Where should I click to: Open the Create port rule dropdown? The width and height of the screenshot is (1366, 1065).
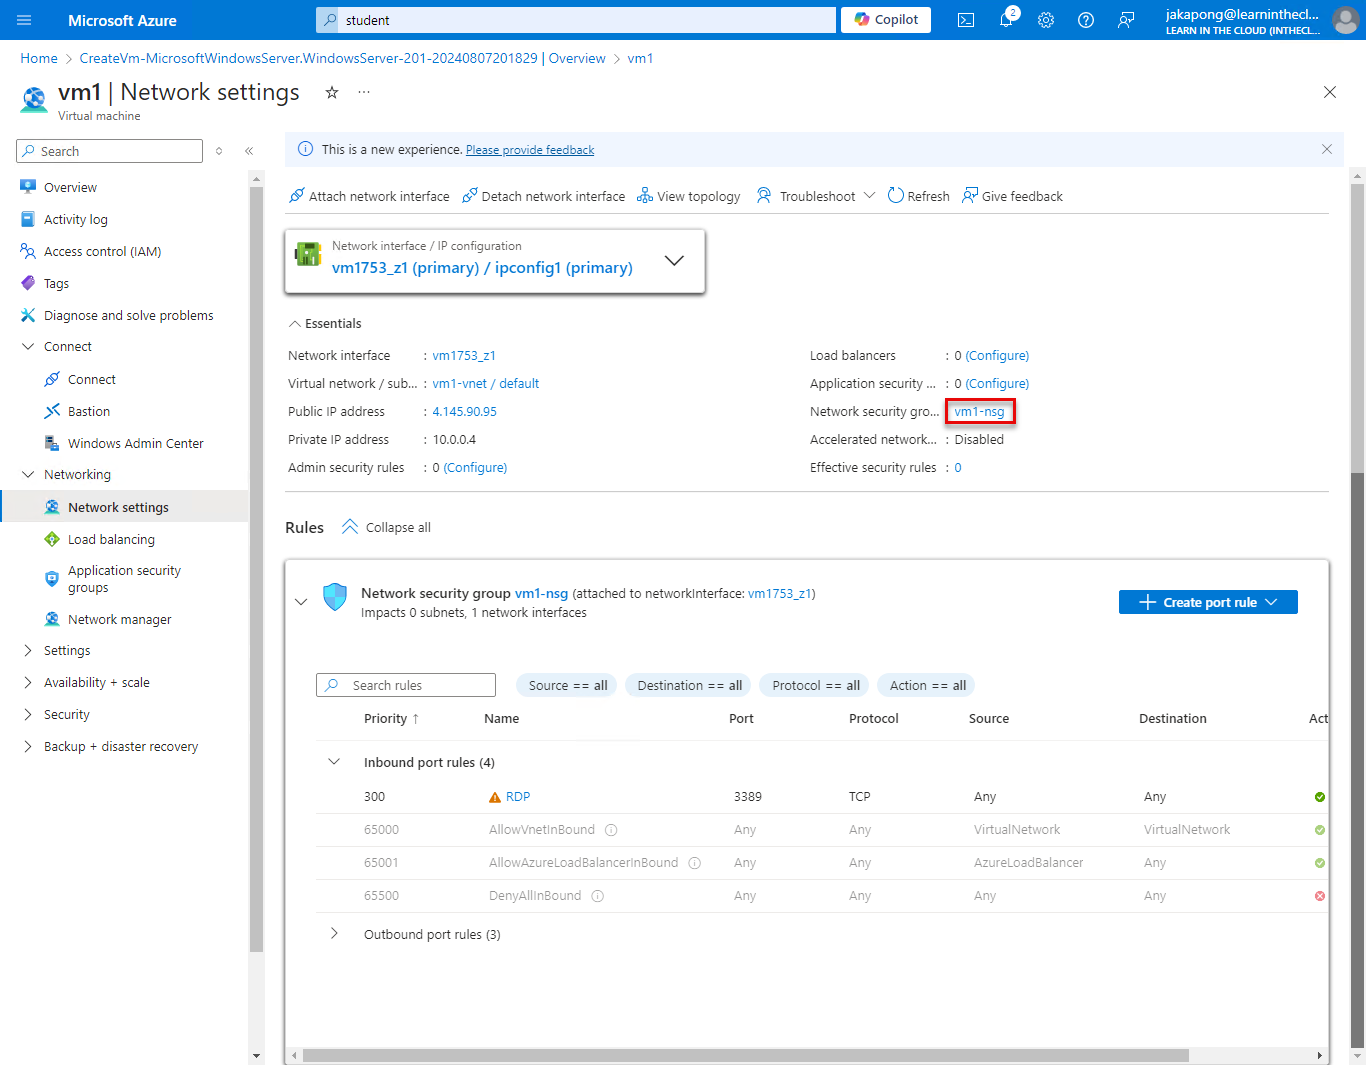(1208, 602)
